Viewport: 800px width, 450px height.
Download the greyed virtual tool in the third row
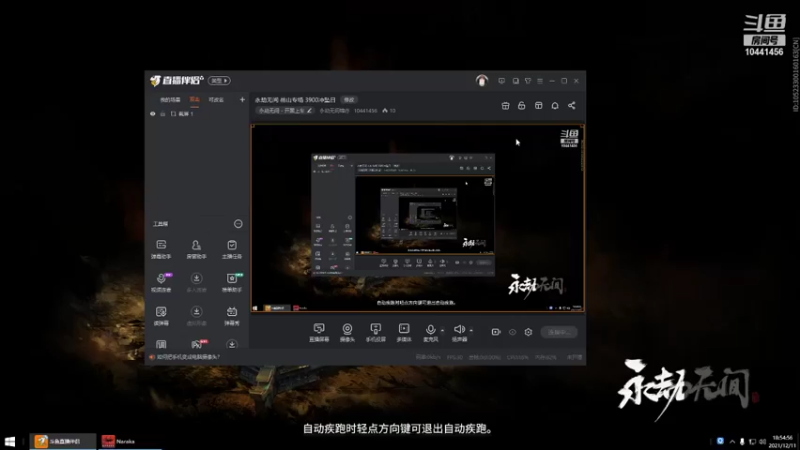196,316
